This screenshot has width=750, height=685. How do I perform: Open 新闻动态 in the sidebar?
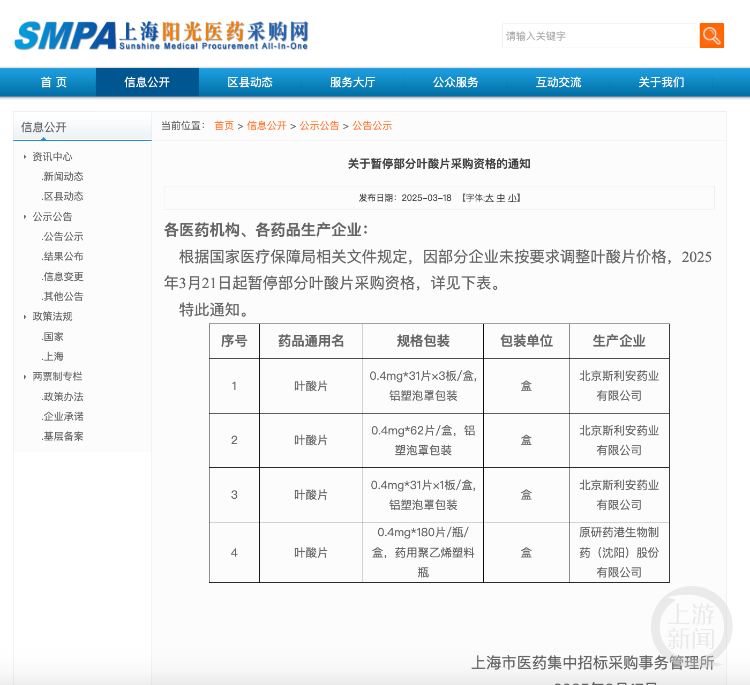63,177
